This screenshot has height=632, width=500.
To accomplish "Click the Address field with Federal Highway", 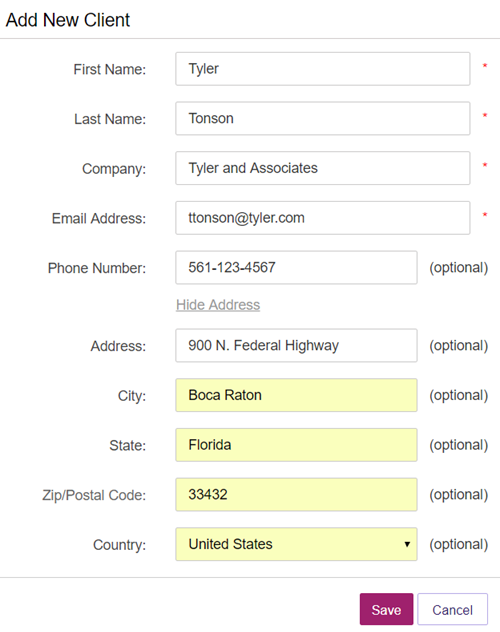I will pos(297,345).
